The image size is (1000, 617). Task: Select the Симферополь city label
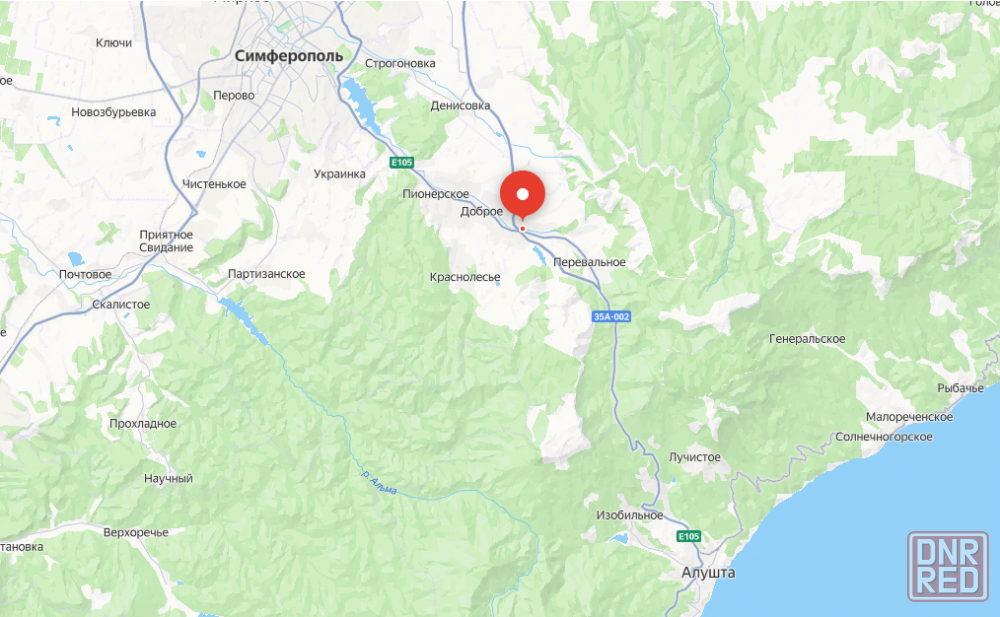pyautogui.click(x=289, y=56)
